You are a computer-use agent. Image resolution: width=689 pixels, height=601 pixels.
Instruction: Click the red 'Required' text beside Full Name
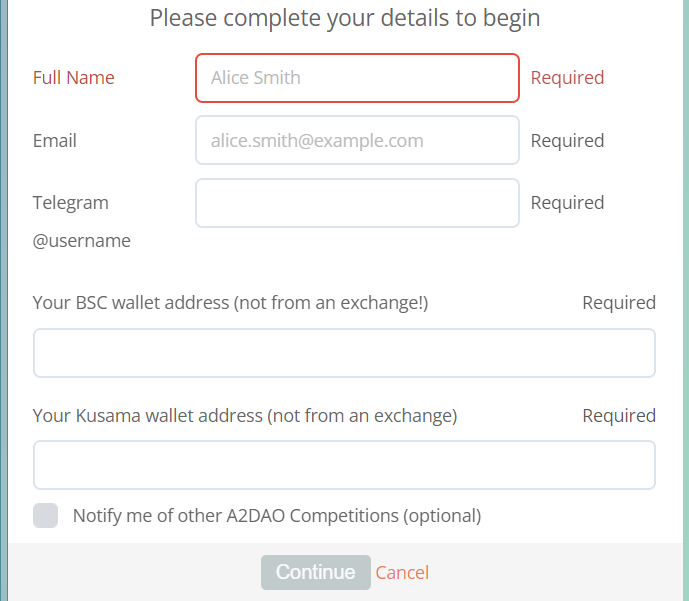[x=567, y=78]
